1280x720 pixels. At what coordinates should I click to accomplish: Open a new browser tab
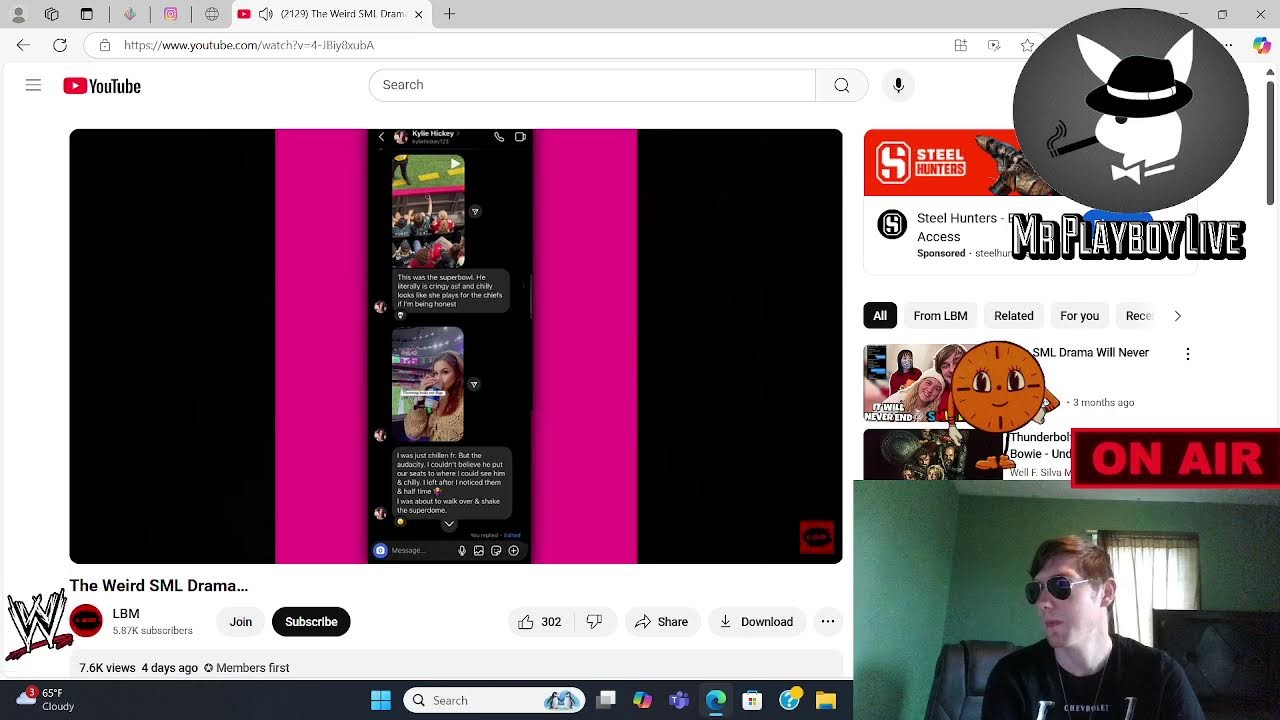(x=449, y=14)
